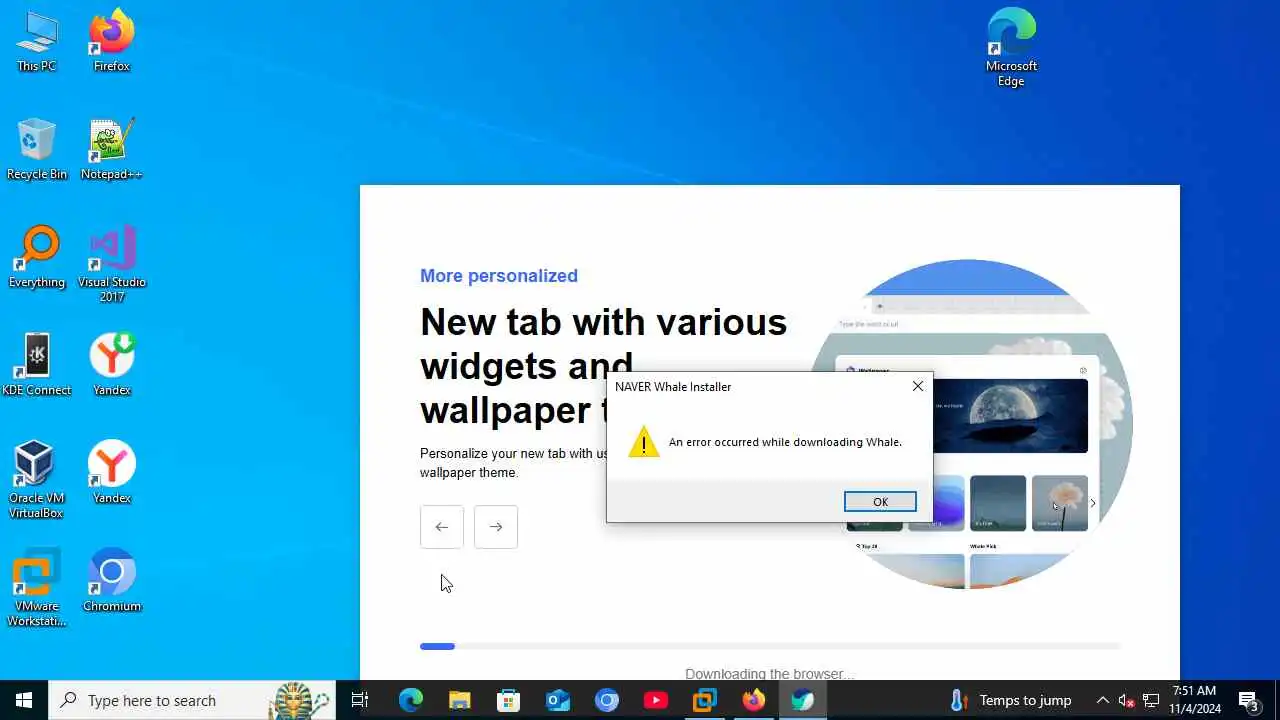1280x720 pixels.
Task: Open Oracle VM VirtualBox shortcut
Action: 37,480
